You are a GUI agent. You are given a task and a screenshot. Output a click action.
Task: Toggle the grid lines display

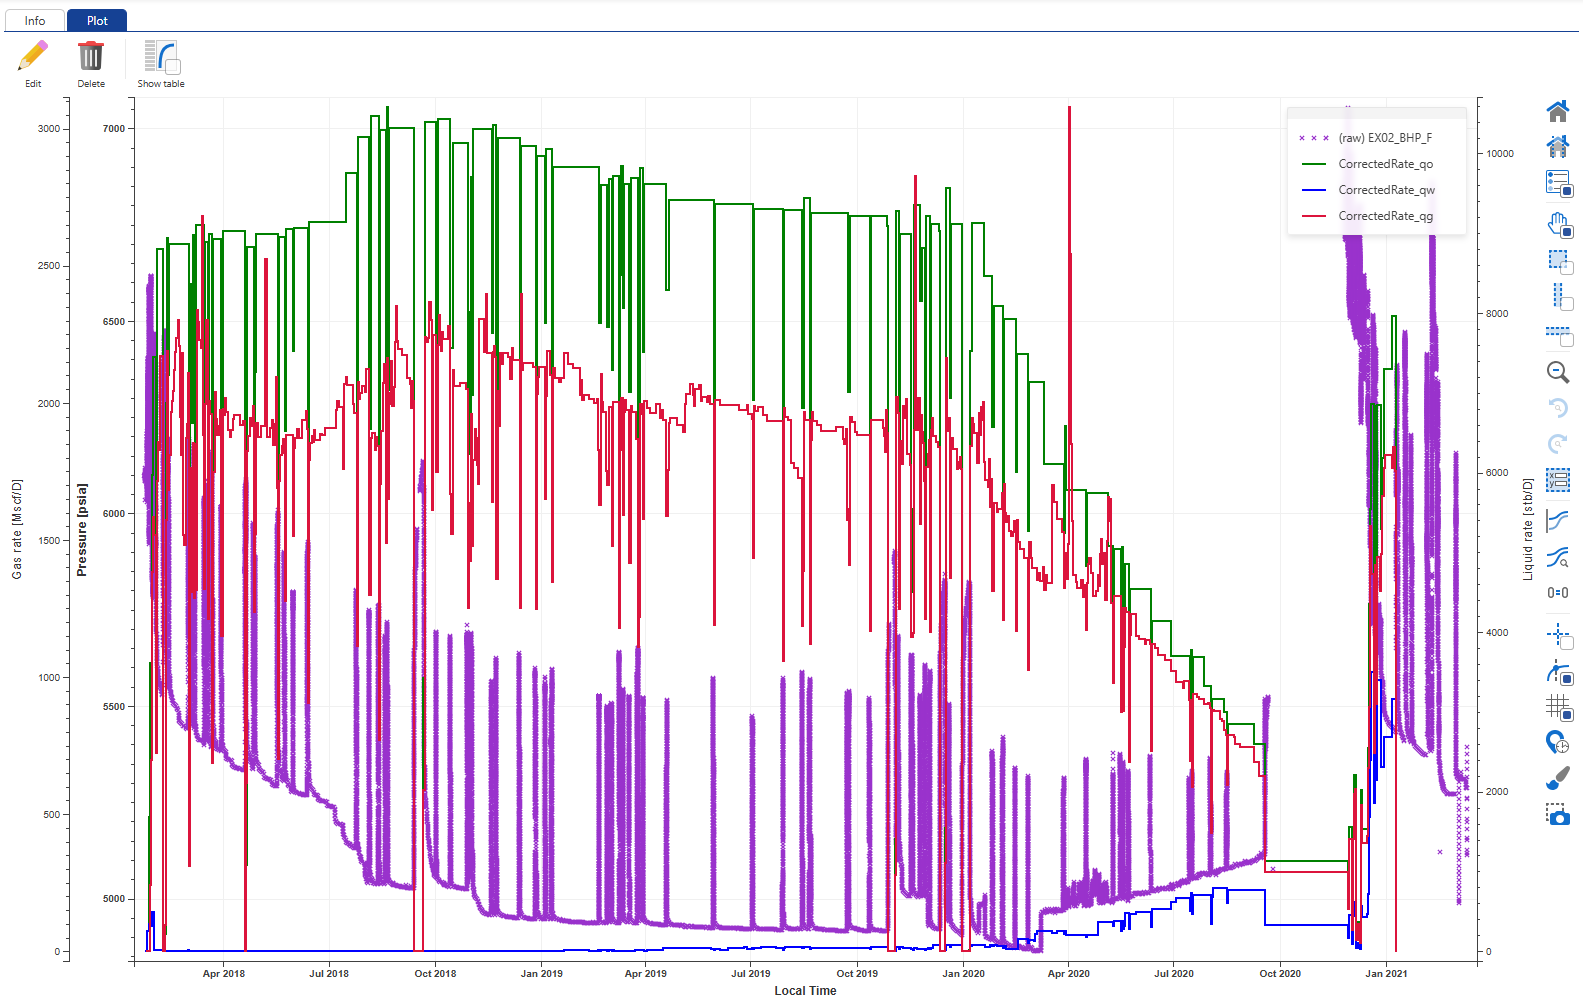(1557, 707)
